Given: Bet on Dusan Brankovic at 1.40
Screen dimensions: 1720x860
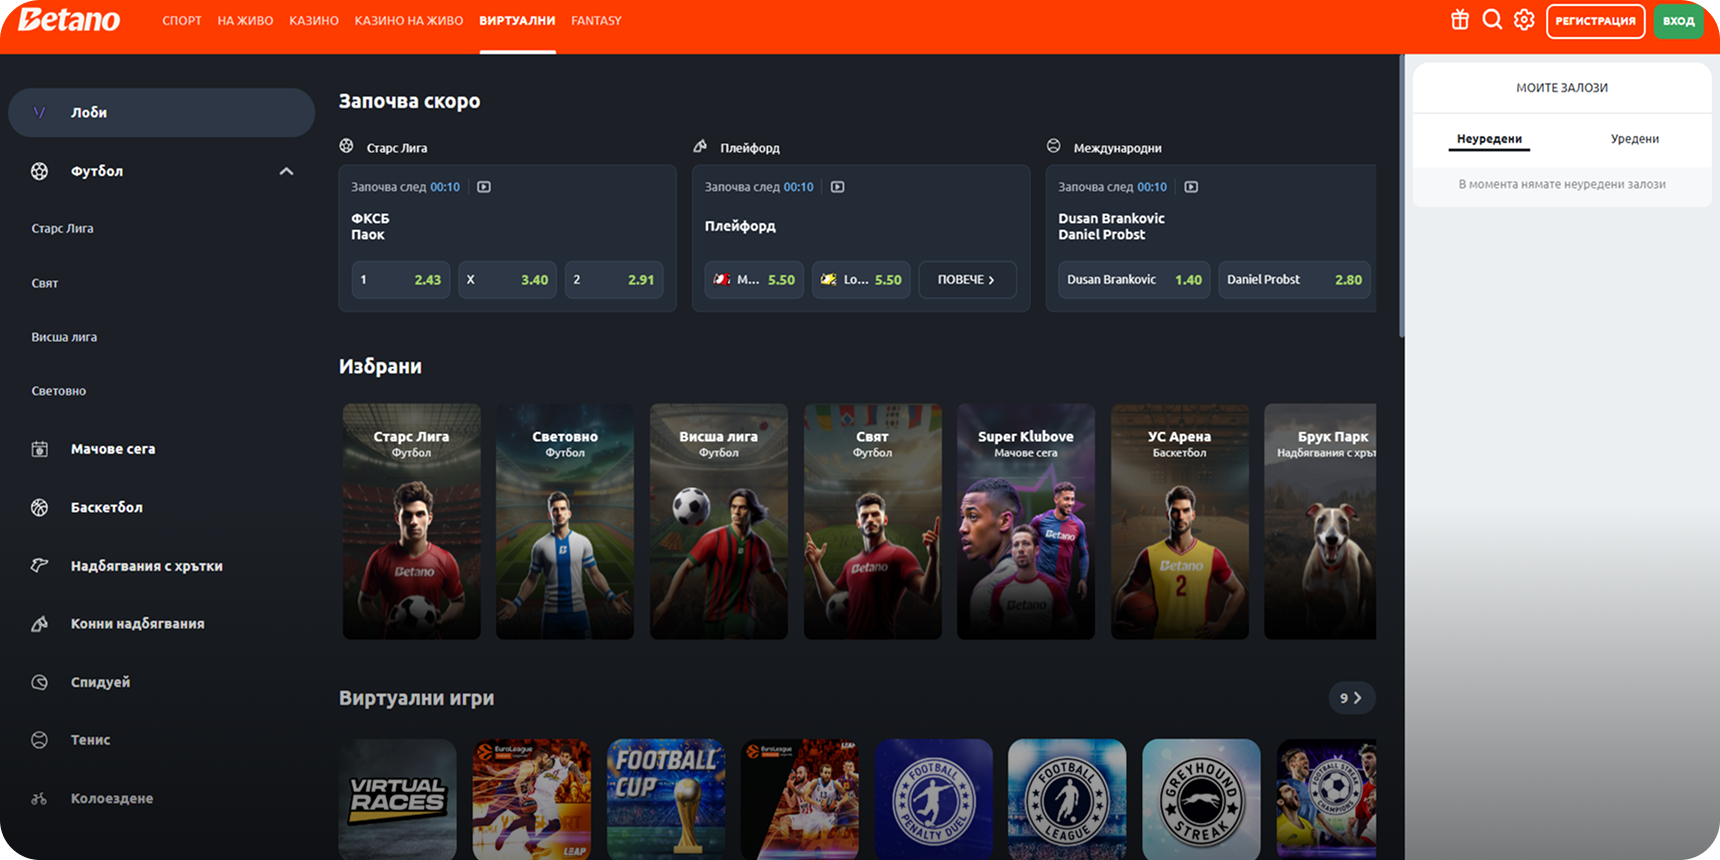Looking at the screenshot, I should [x=1133, y=280].
